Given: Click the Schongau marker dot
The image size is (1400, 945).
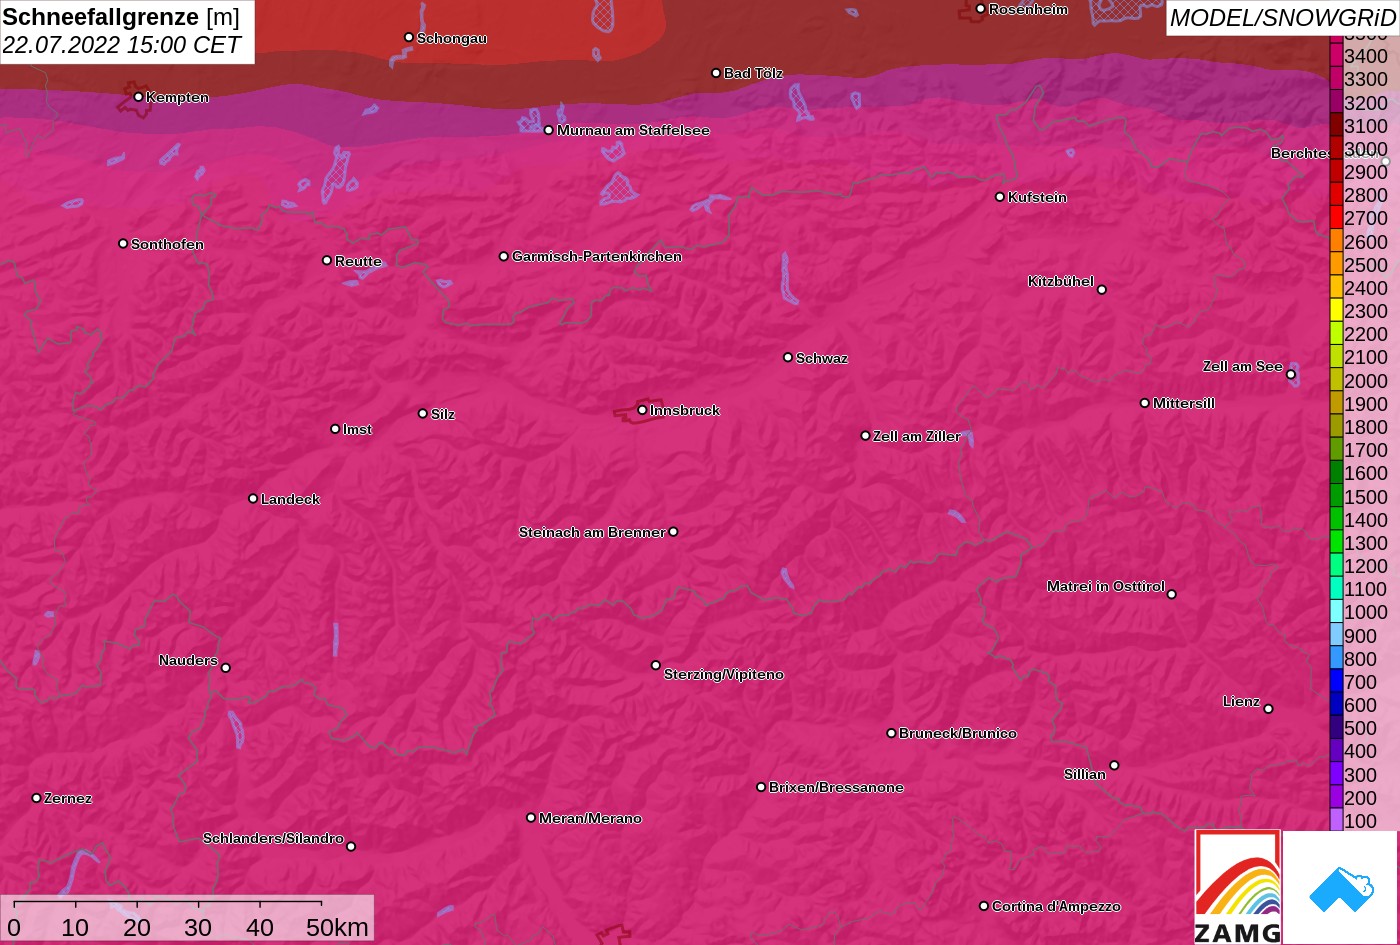Looking at the screenshot, I should pos(409,38).
